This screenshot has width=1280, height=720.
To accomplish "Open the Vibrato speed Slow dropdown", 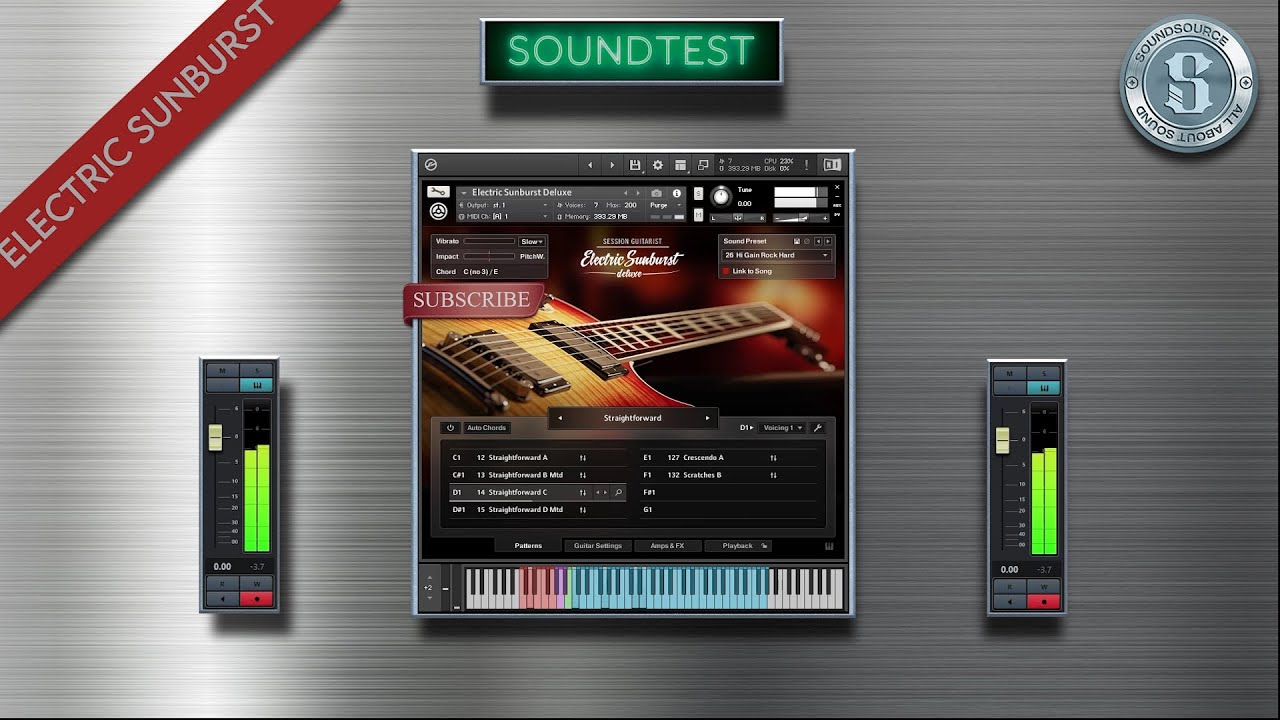I will (x=532, y=241).
